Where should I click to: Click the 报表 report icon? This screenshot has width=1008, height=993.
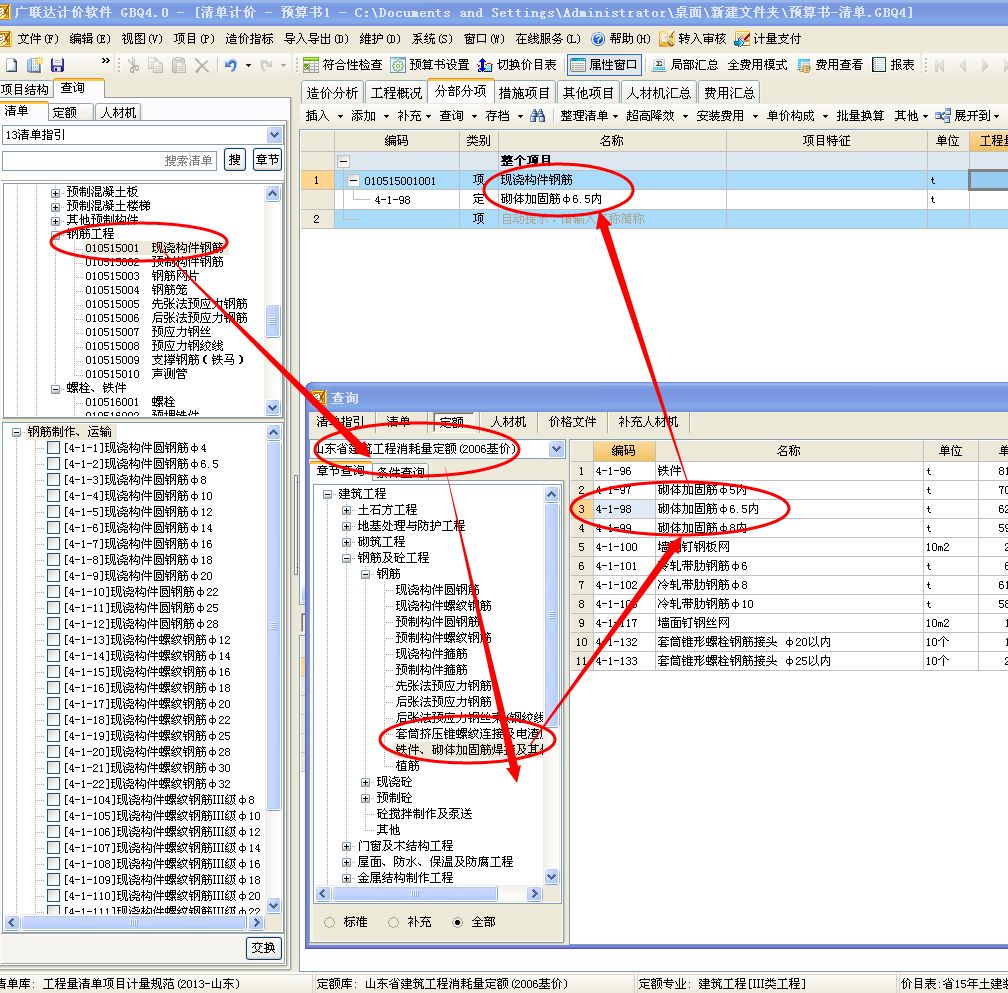[x=880, y=65]
